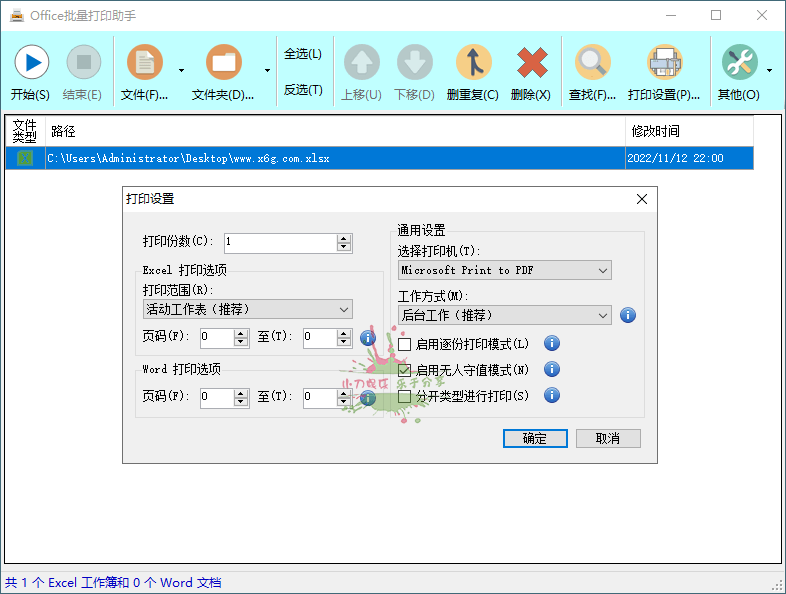Click Select All 全选(L)
Screen dimensions: 786x594
point(303,54)
